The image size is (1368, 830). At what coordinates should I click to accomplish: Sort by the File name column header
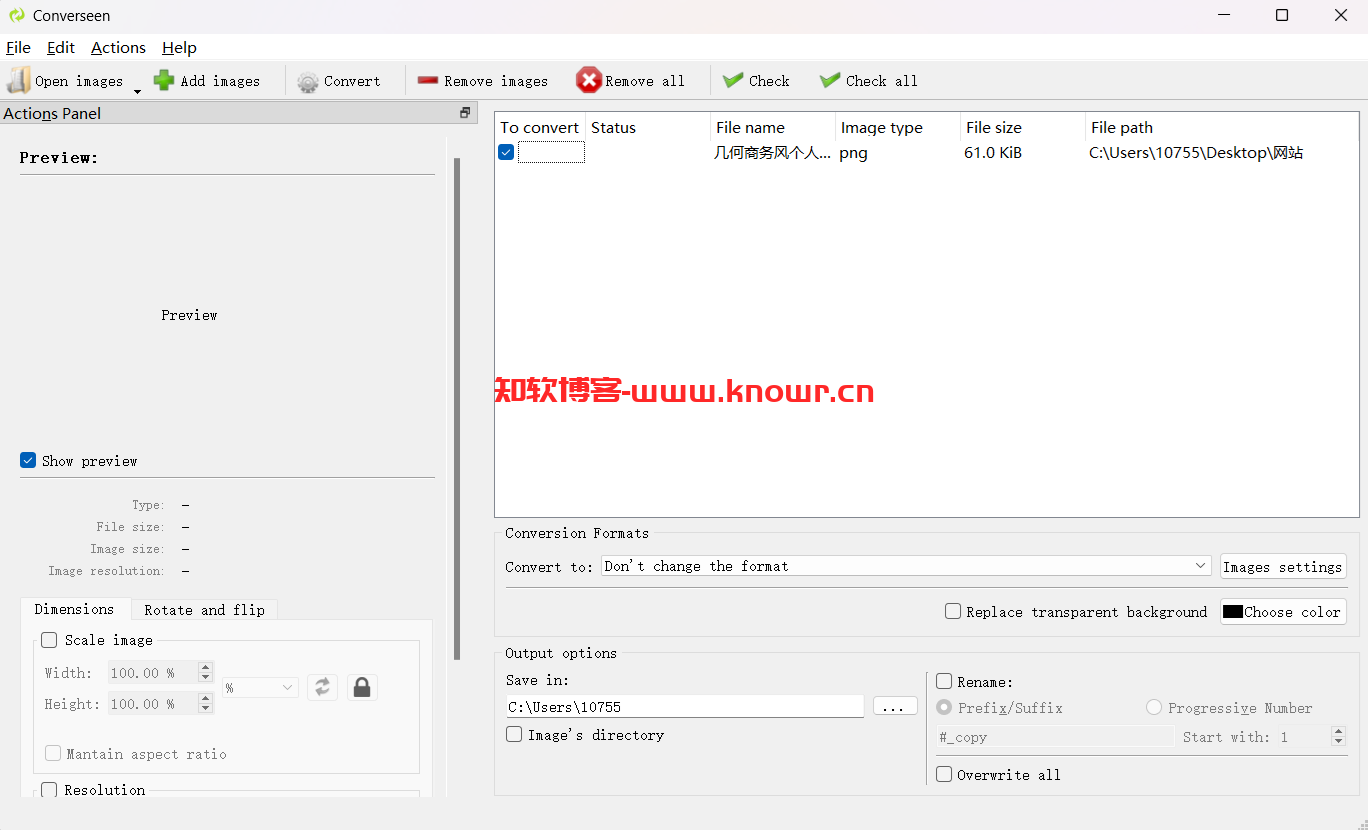coord(773,127)
